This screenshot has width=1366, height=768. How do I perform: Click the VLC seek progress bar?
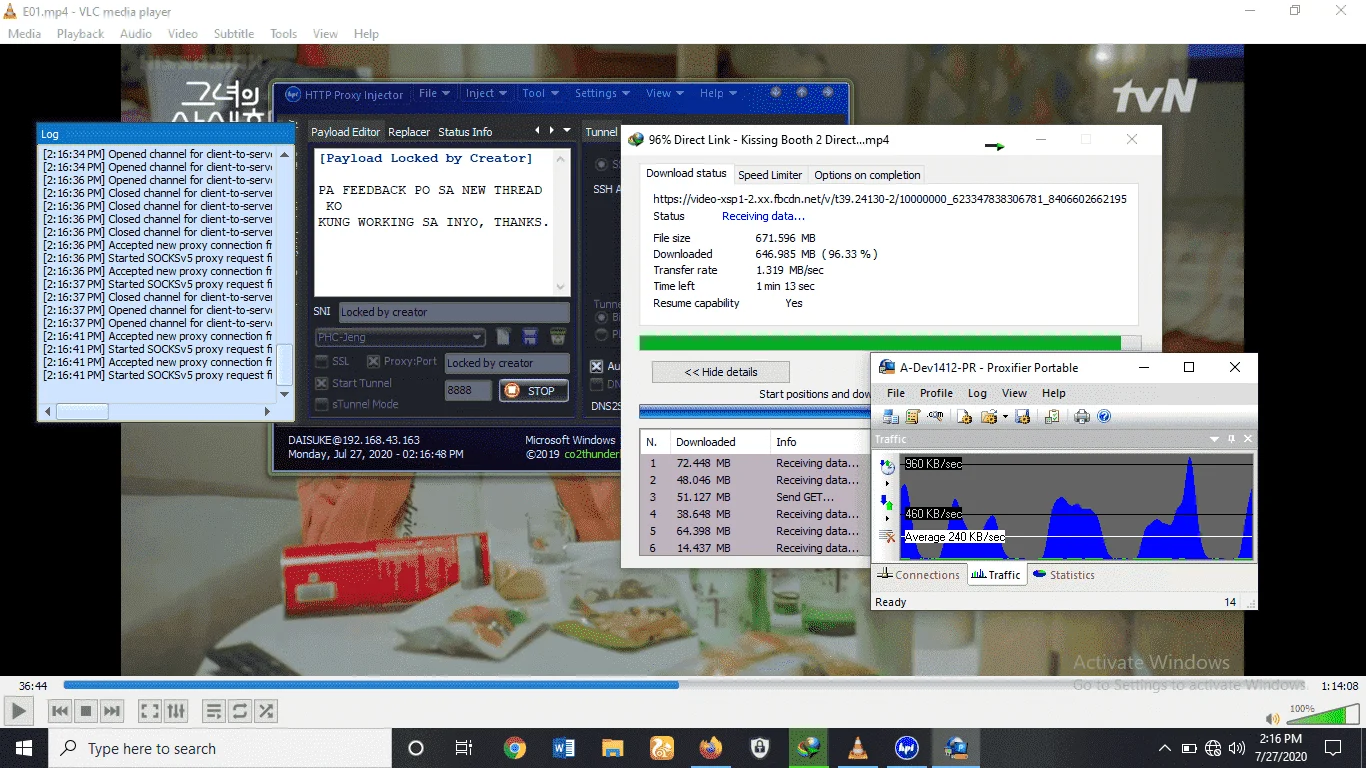point(683,685)
